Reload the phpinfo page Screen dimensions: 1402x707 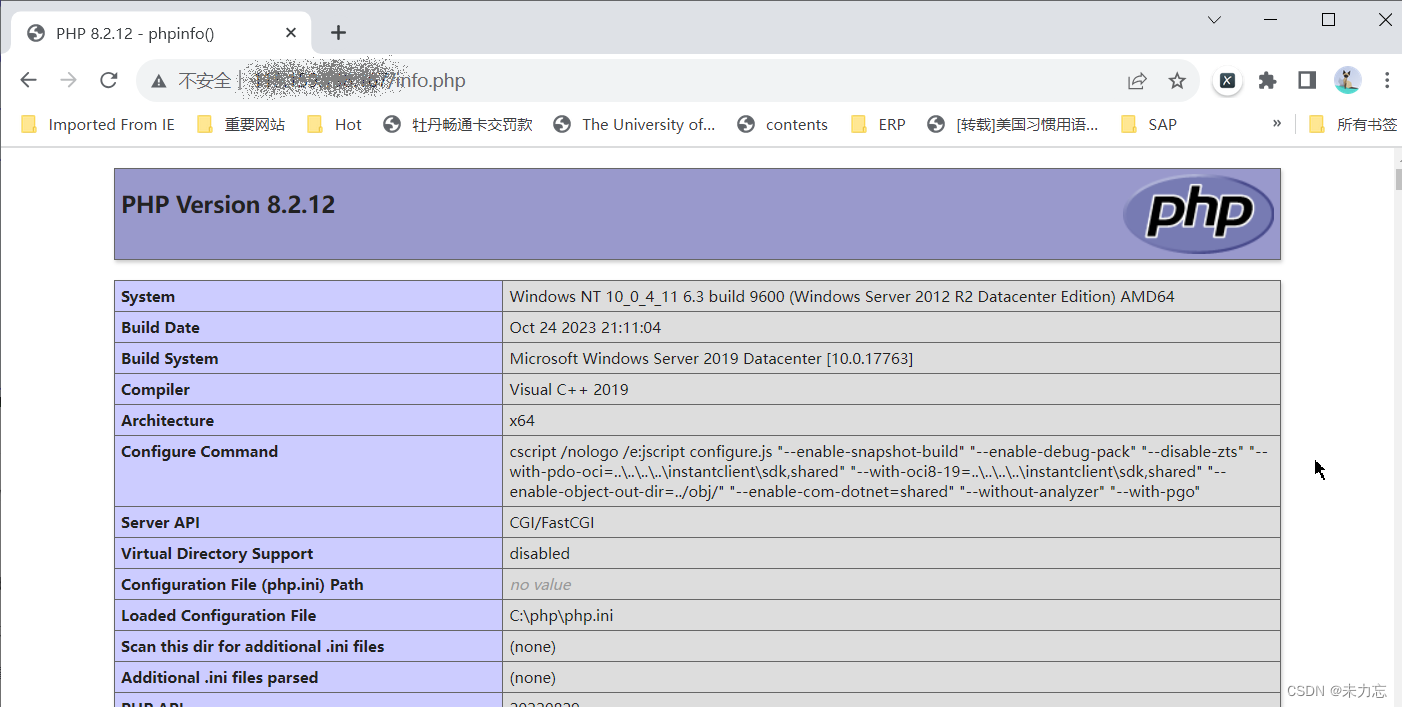[109, 81]
